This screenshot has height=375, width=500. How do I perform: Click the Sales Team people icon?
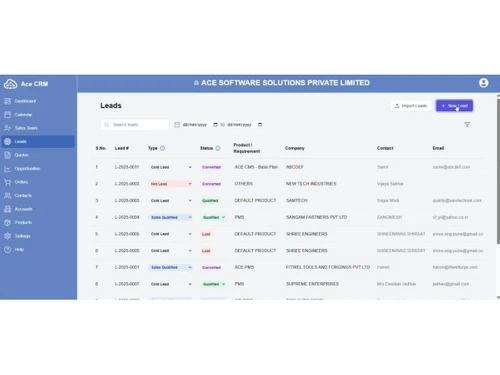point(7,128)
